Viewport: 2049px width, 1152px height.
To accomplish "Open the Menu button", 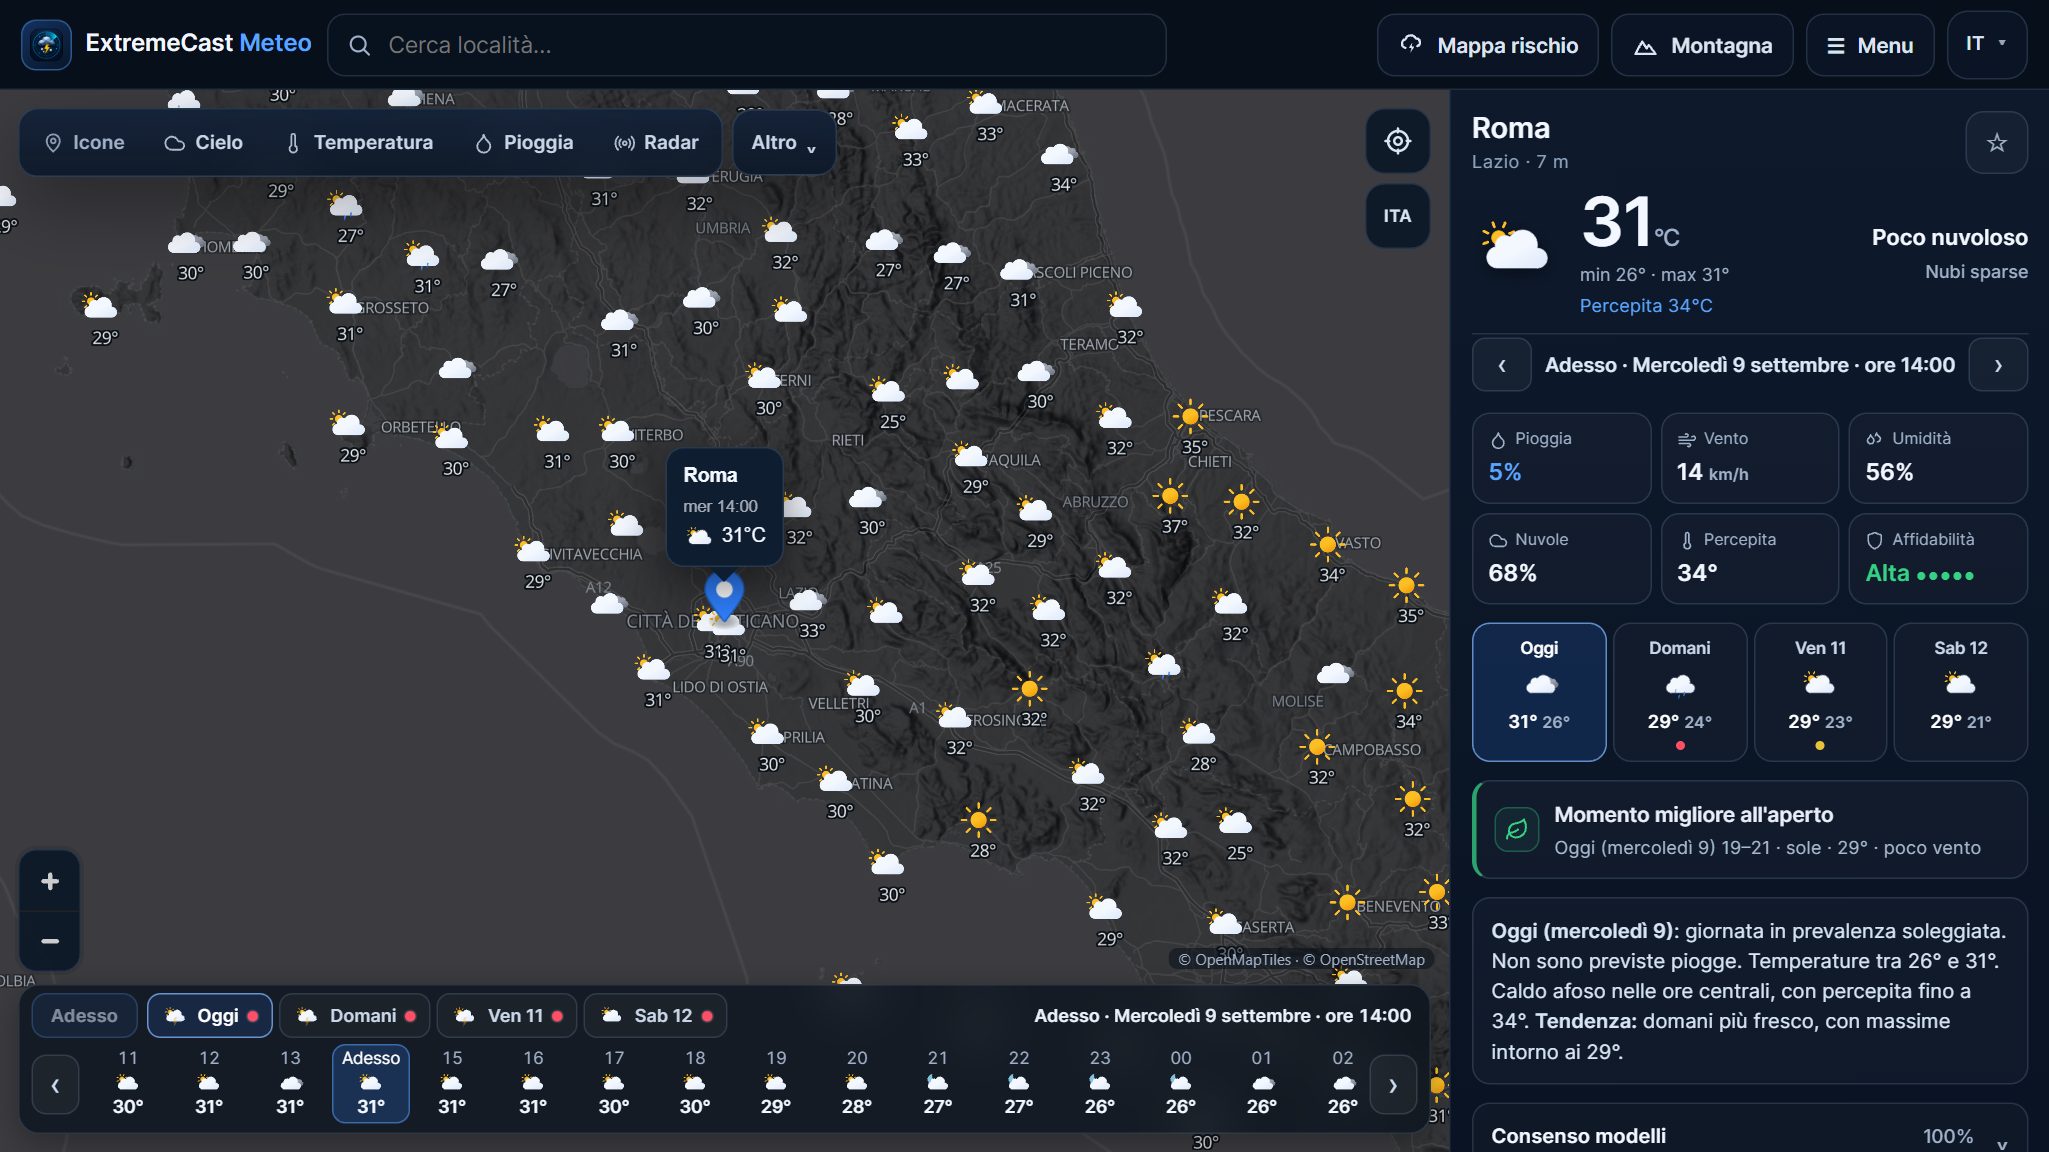I will point(1870,45).
